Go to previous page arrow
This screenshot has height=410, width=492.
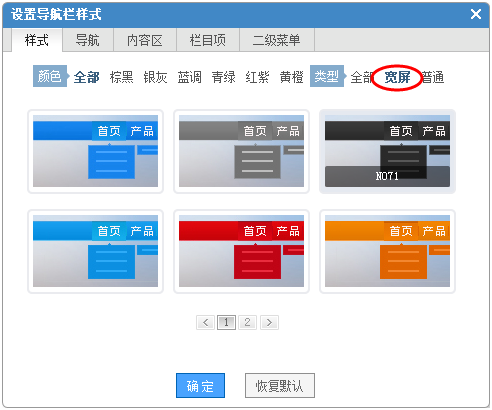point(205,322)
